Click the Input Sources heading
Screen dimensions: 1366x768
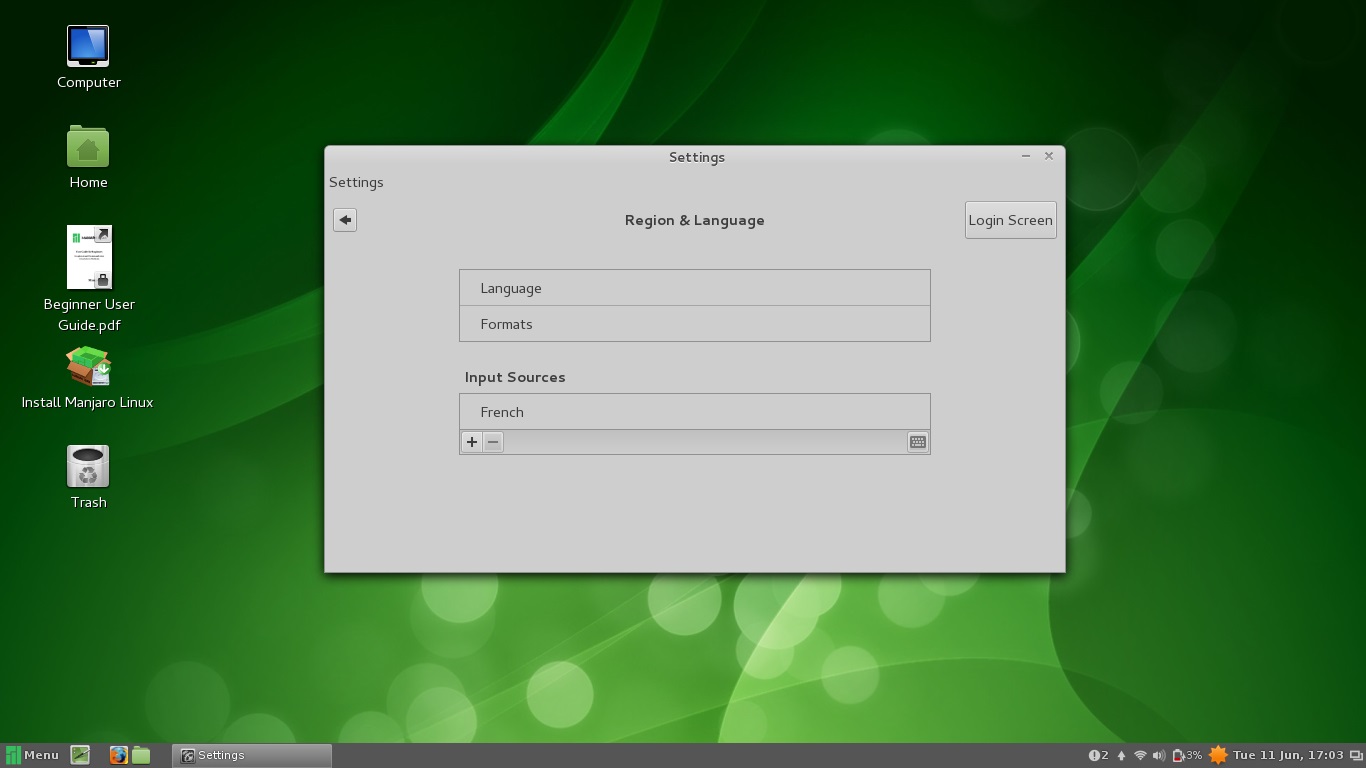515,377
